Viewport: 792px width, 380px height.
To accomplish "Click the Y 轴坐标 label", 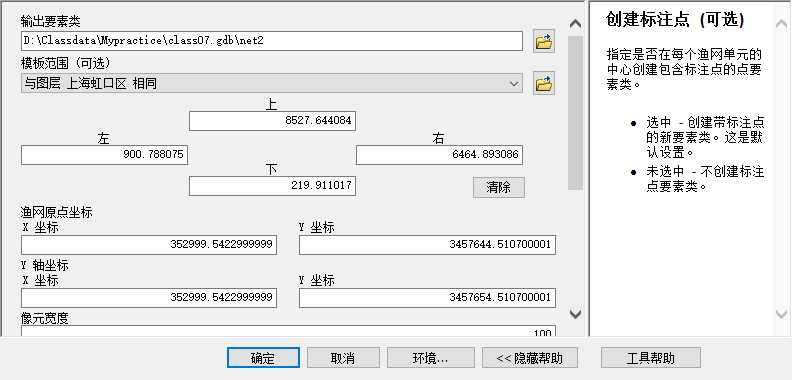I will point(44,265).
